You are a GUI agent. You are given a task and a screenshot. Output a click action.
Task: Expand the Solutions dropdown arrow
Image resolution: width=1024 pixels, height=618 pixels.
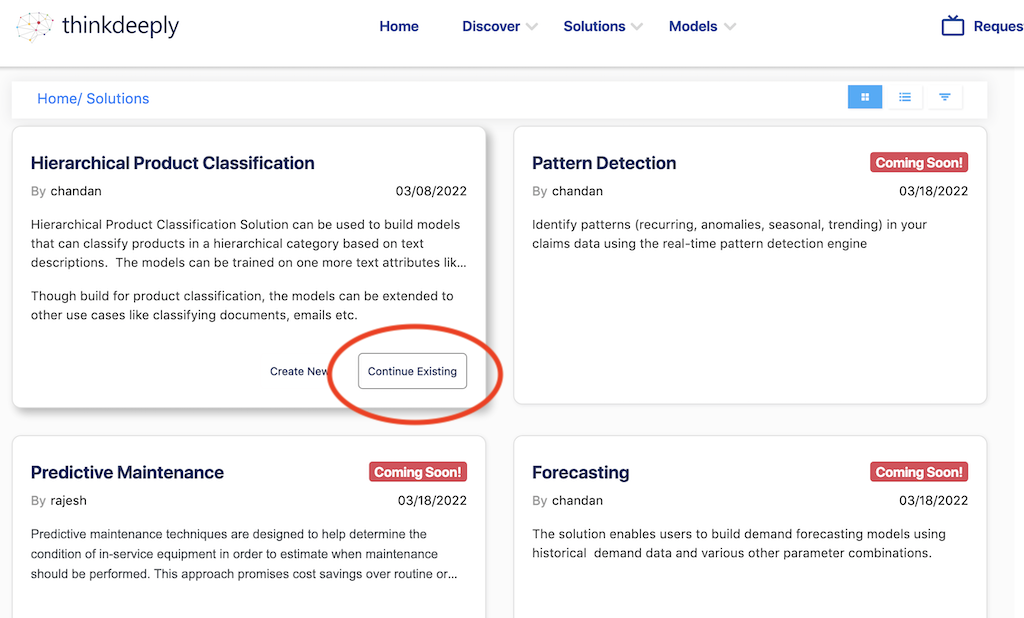point(637,27)
